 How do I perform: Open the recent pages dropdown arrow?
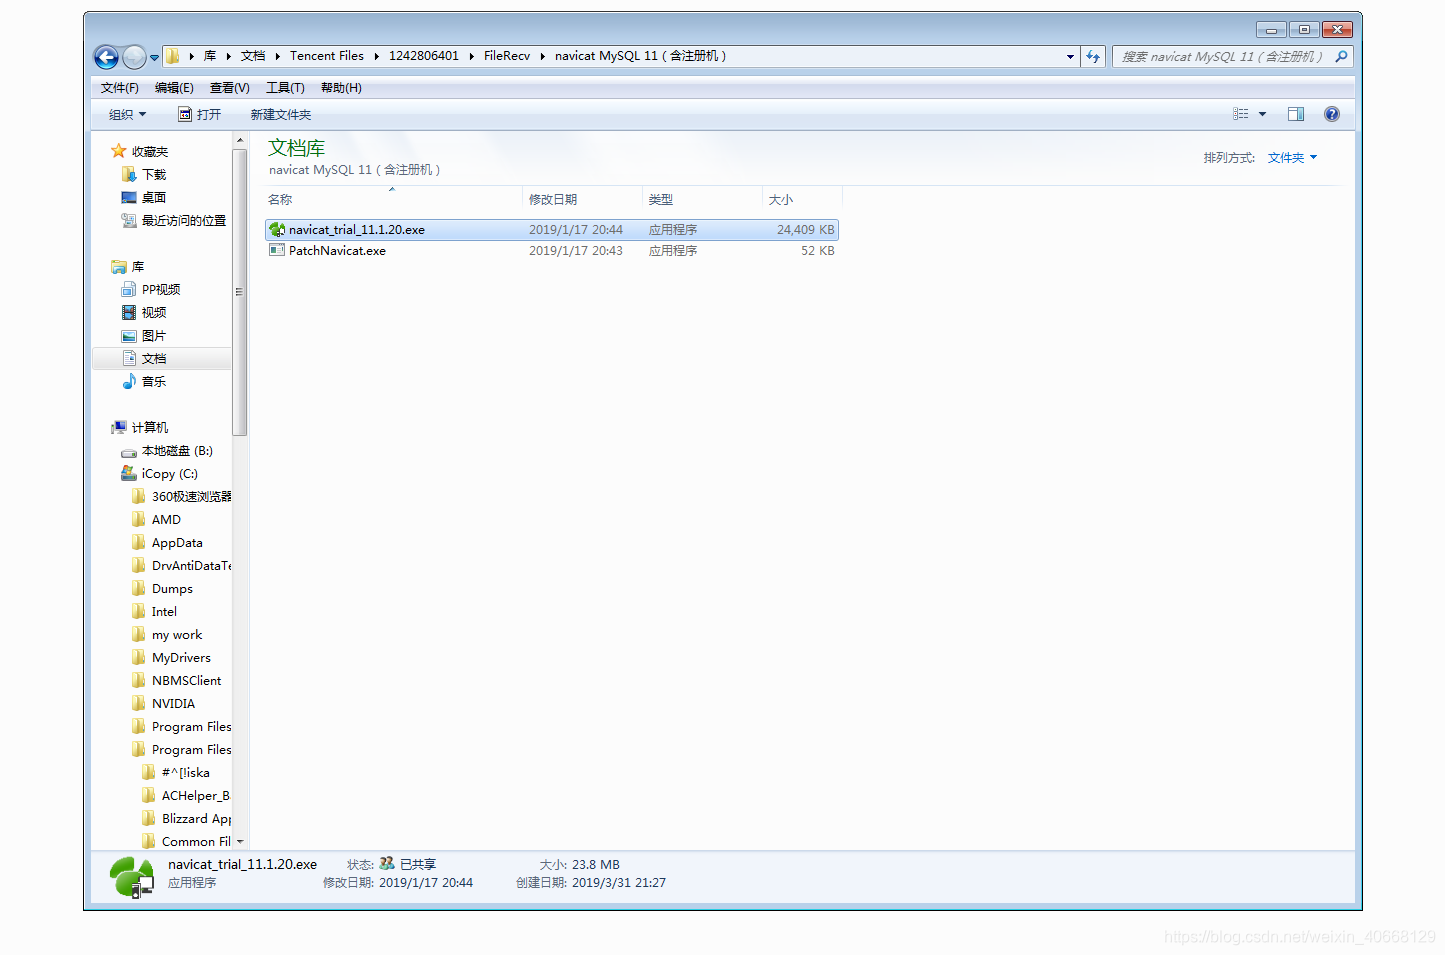154,58
